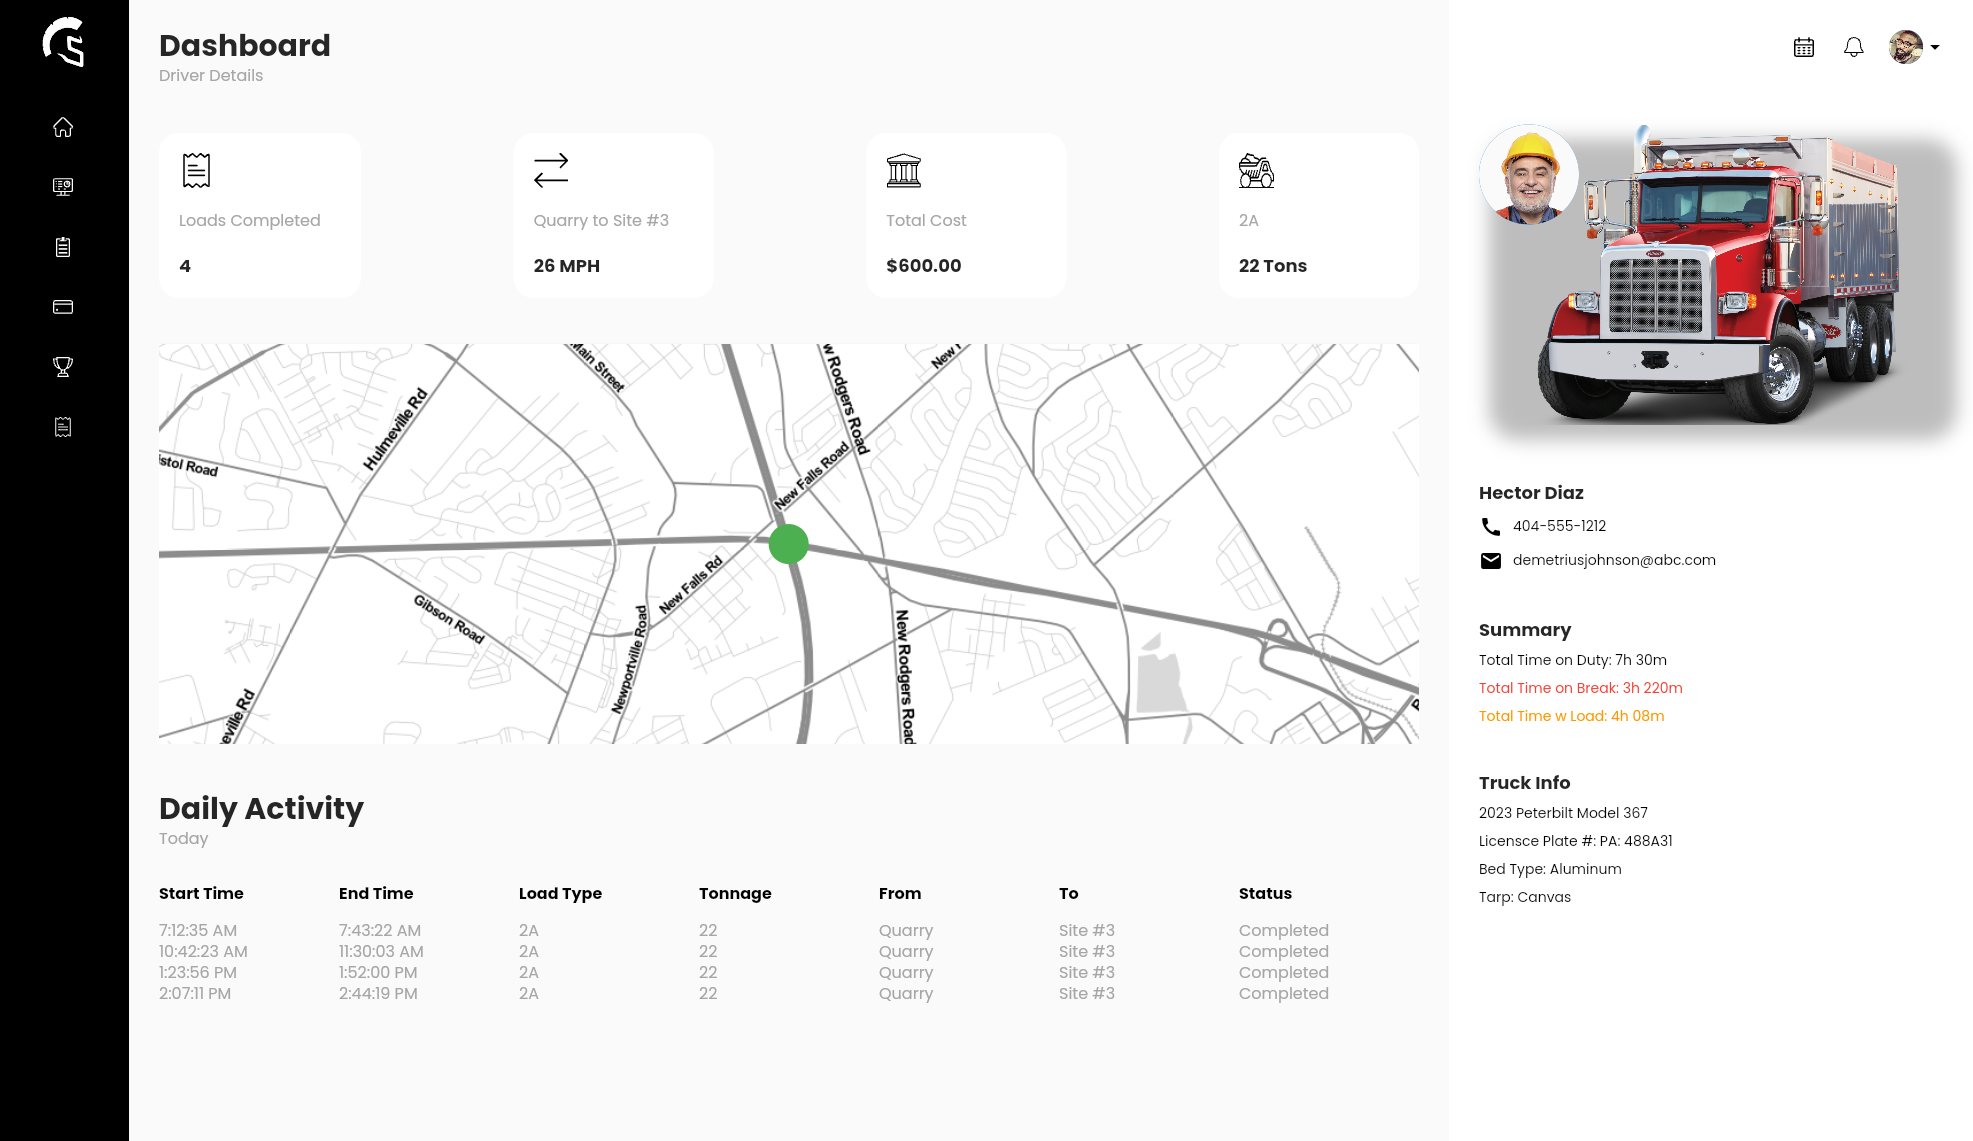Select the Loads Completed card

(x=259, y=215)
